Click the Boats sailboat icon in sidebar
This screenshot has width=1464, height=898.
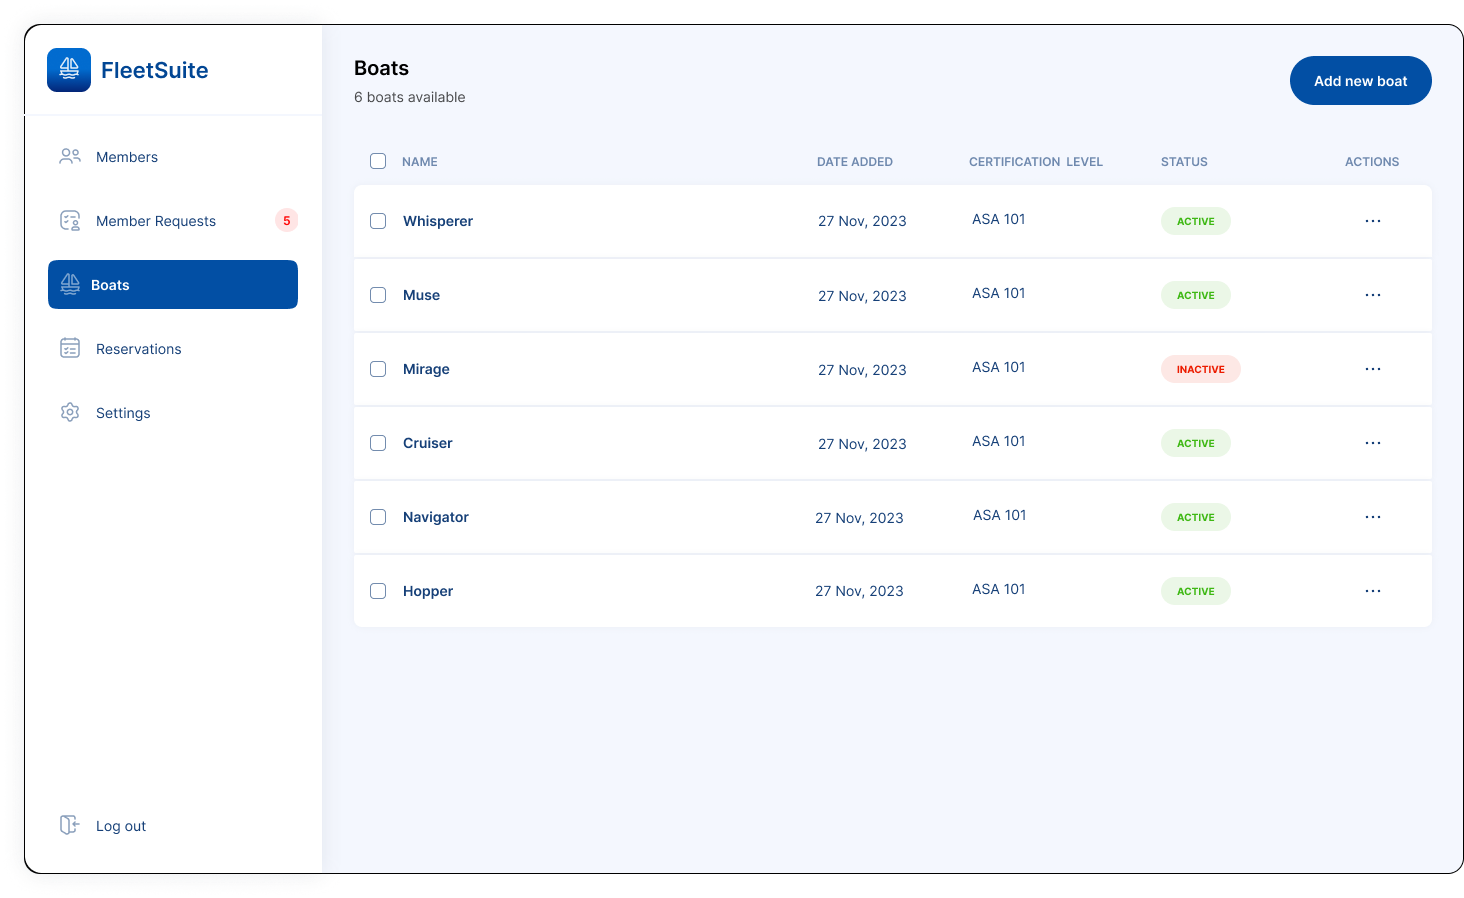69,284
